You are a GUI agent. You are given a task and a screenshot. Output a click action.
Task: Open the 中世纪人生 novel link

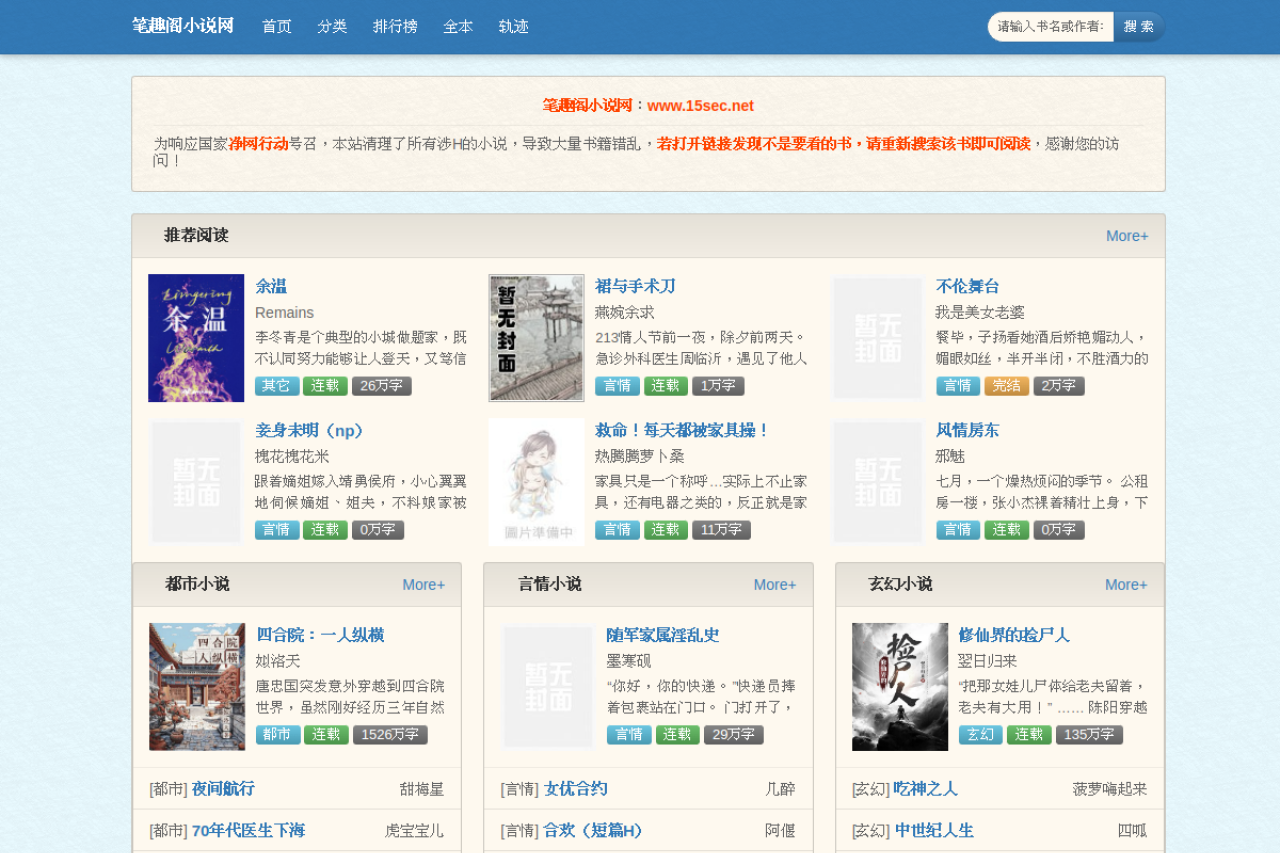(934, 831)
